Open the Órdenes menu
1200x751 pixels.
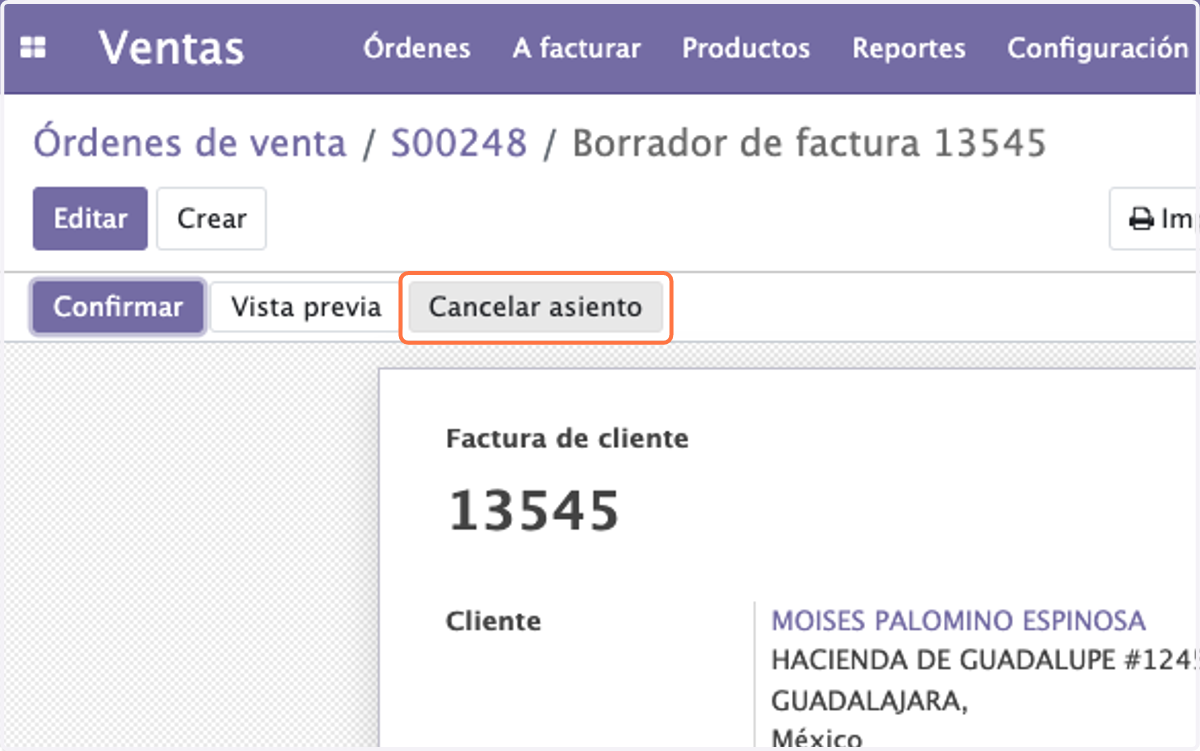pos(417,48)
